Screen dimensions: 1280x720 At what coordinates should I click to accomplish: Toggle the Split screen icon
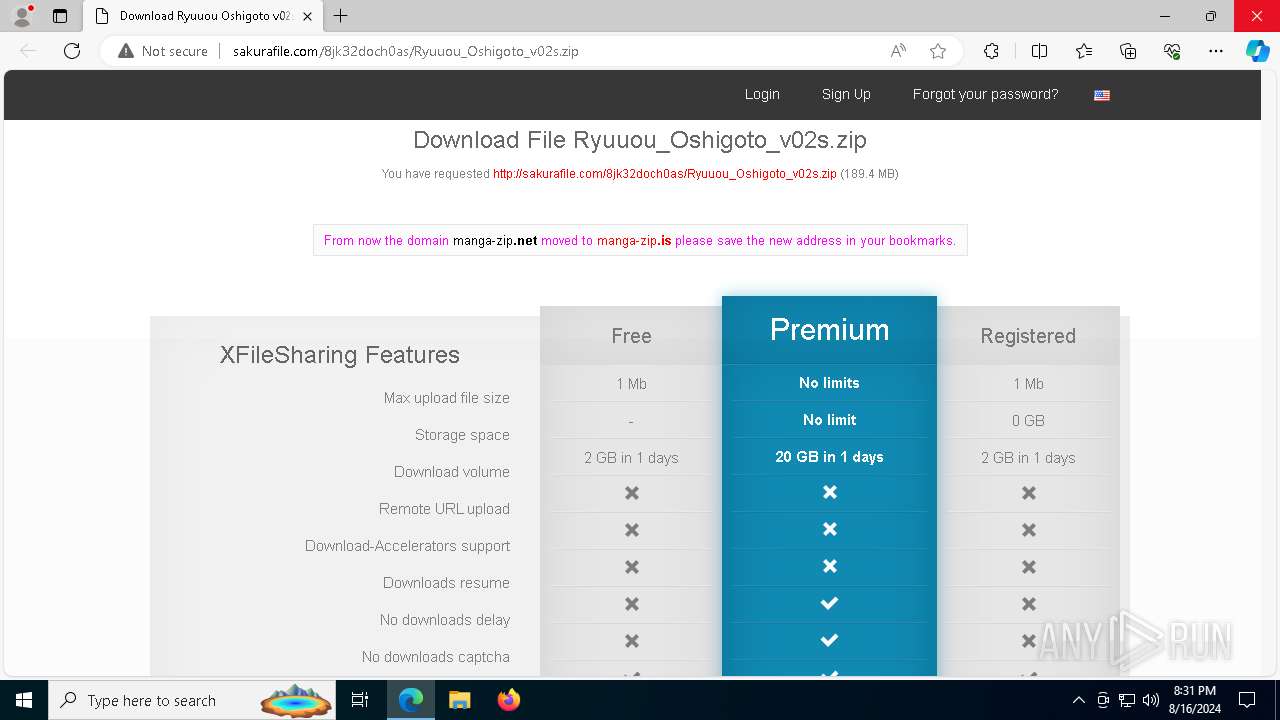tap(1039, 51)
